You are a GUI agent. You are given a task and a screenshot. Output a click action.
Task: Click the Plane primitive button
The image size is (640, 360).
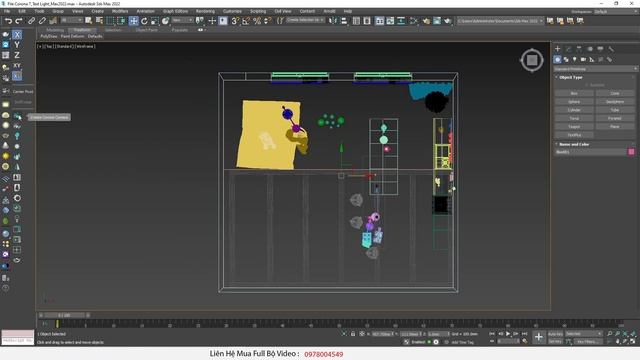click(615, 127)
